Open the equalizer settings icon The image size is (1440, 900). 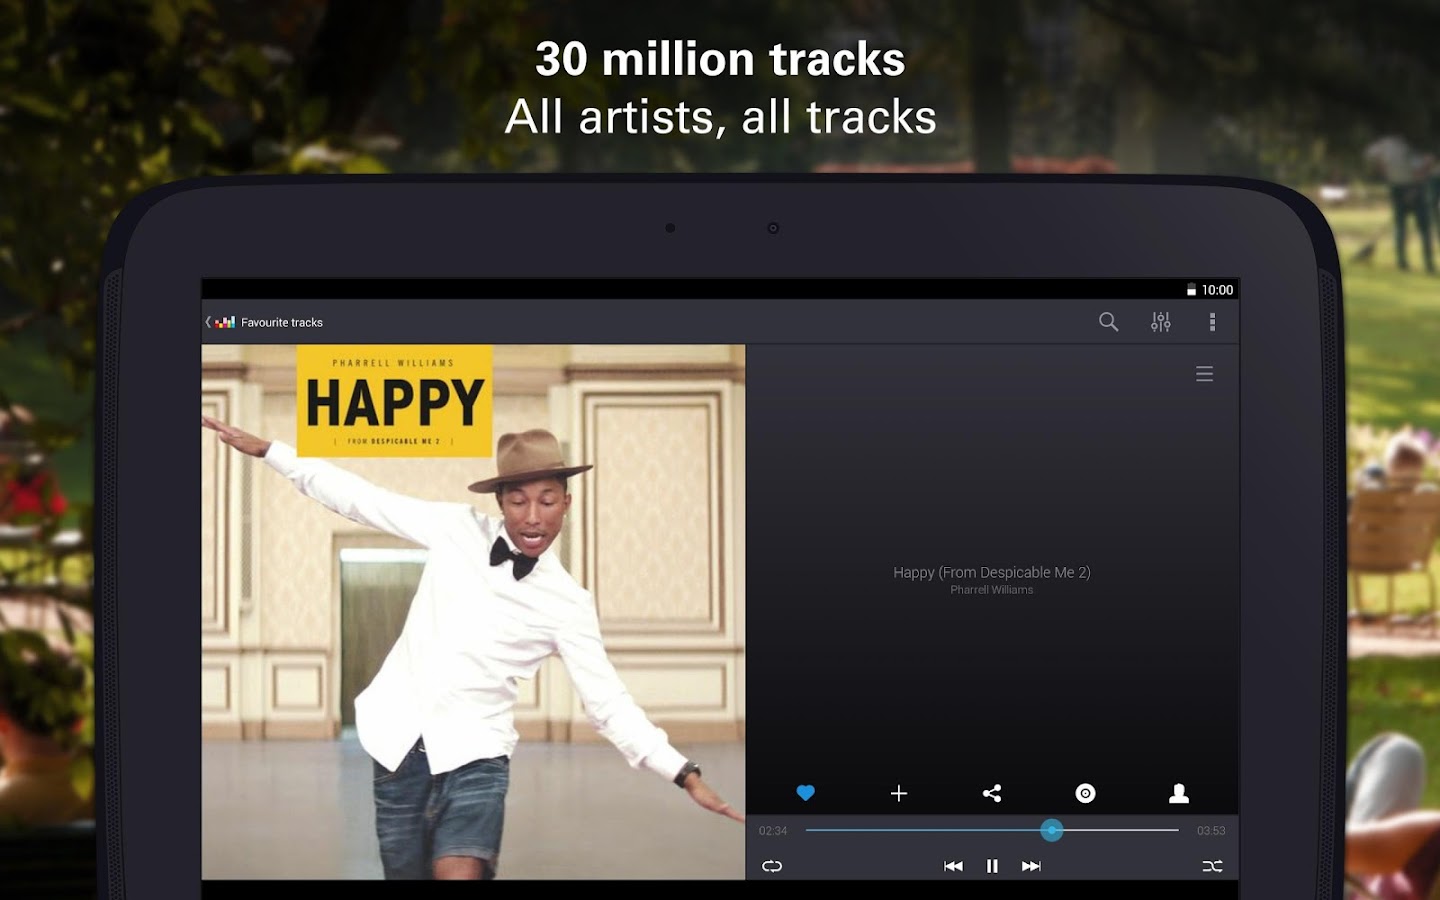click(1160, 322)
